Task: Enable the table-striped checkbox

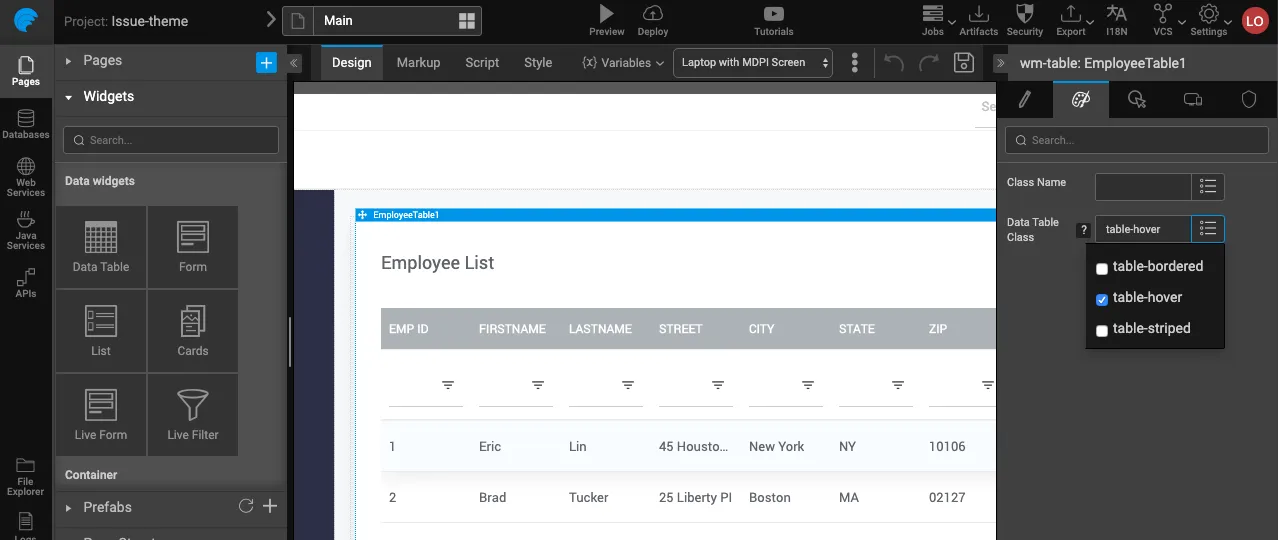Action: (1102, 330)
